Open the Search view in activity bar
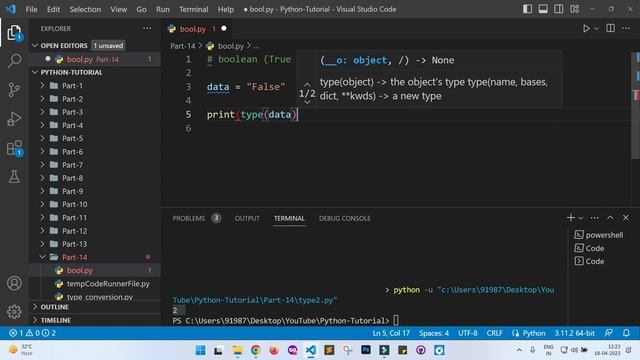The height and width of the screenshot is (360, 640). pos(14,61)
